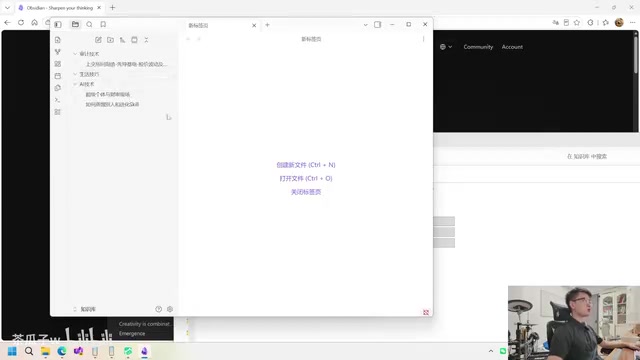
Task: Open Obsidian help icon
Action: (x=158, y=309)
